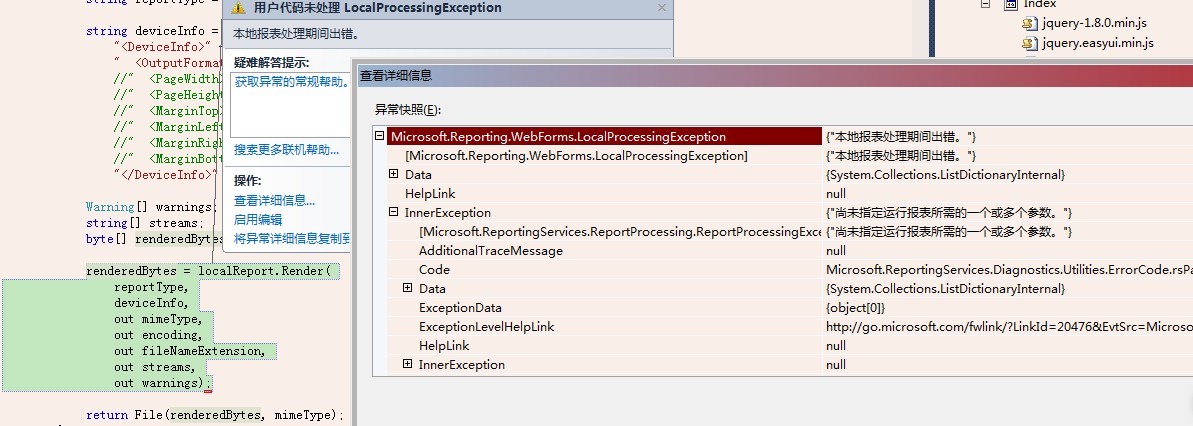This screenshot has width=1193, height=426.
Task: Select the AdditionalTraceMessage row
Action: click(x=782, y=250)
